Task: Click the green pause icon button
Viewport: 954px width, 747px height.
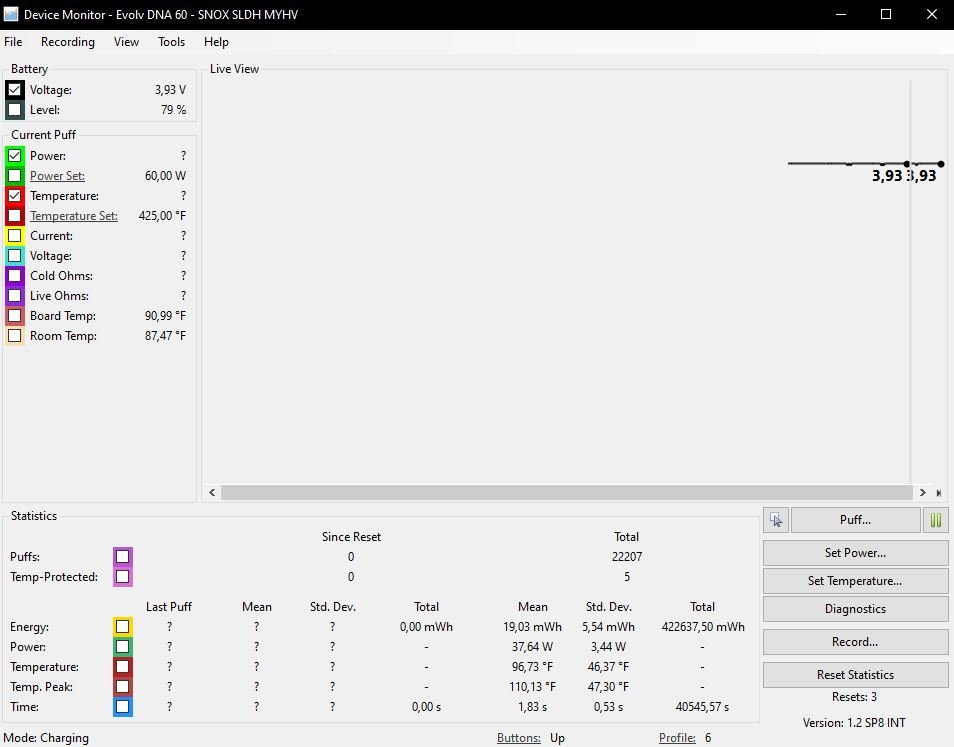Action: coord(936,519)
